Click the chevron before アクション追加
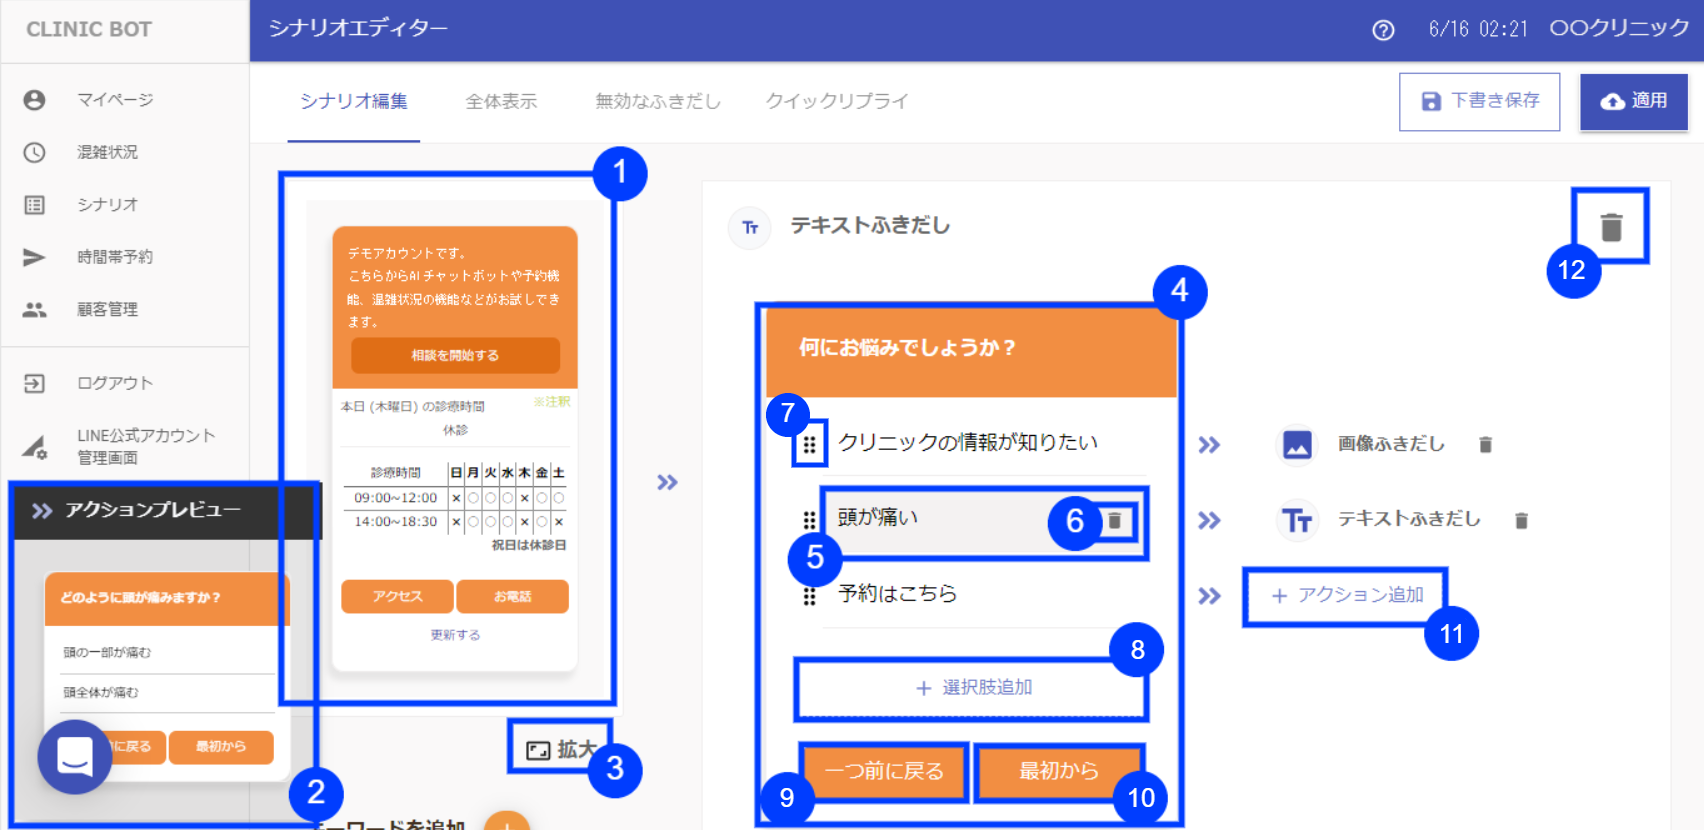Screen dimensions: 1704x830 point(1209,596)
